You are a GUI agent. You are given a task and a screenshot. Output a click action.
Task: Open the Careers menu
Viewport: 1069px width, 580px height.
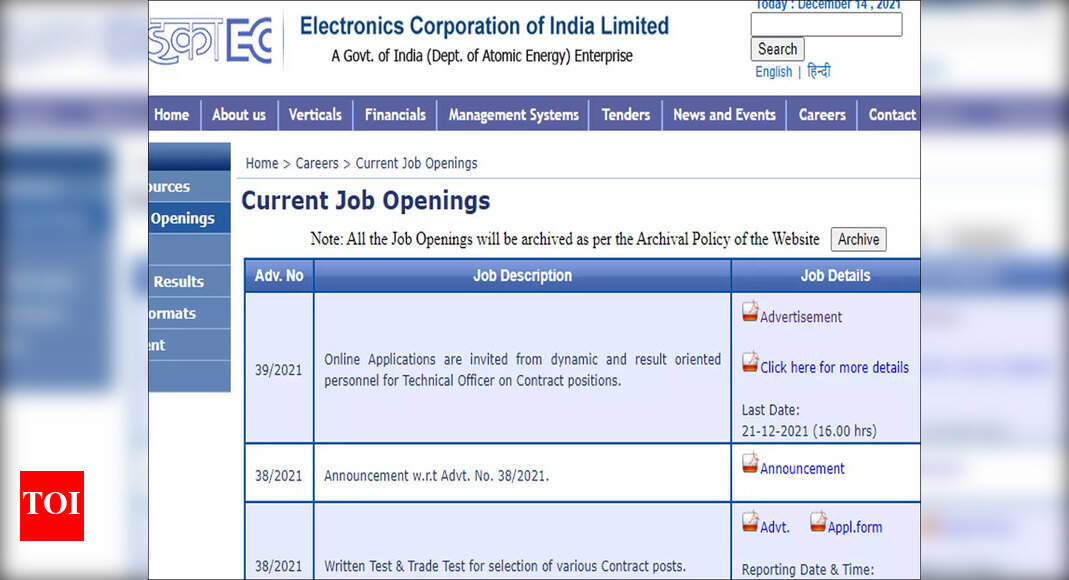(822, 115)
